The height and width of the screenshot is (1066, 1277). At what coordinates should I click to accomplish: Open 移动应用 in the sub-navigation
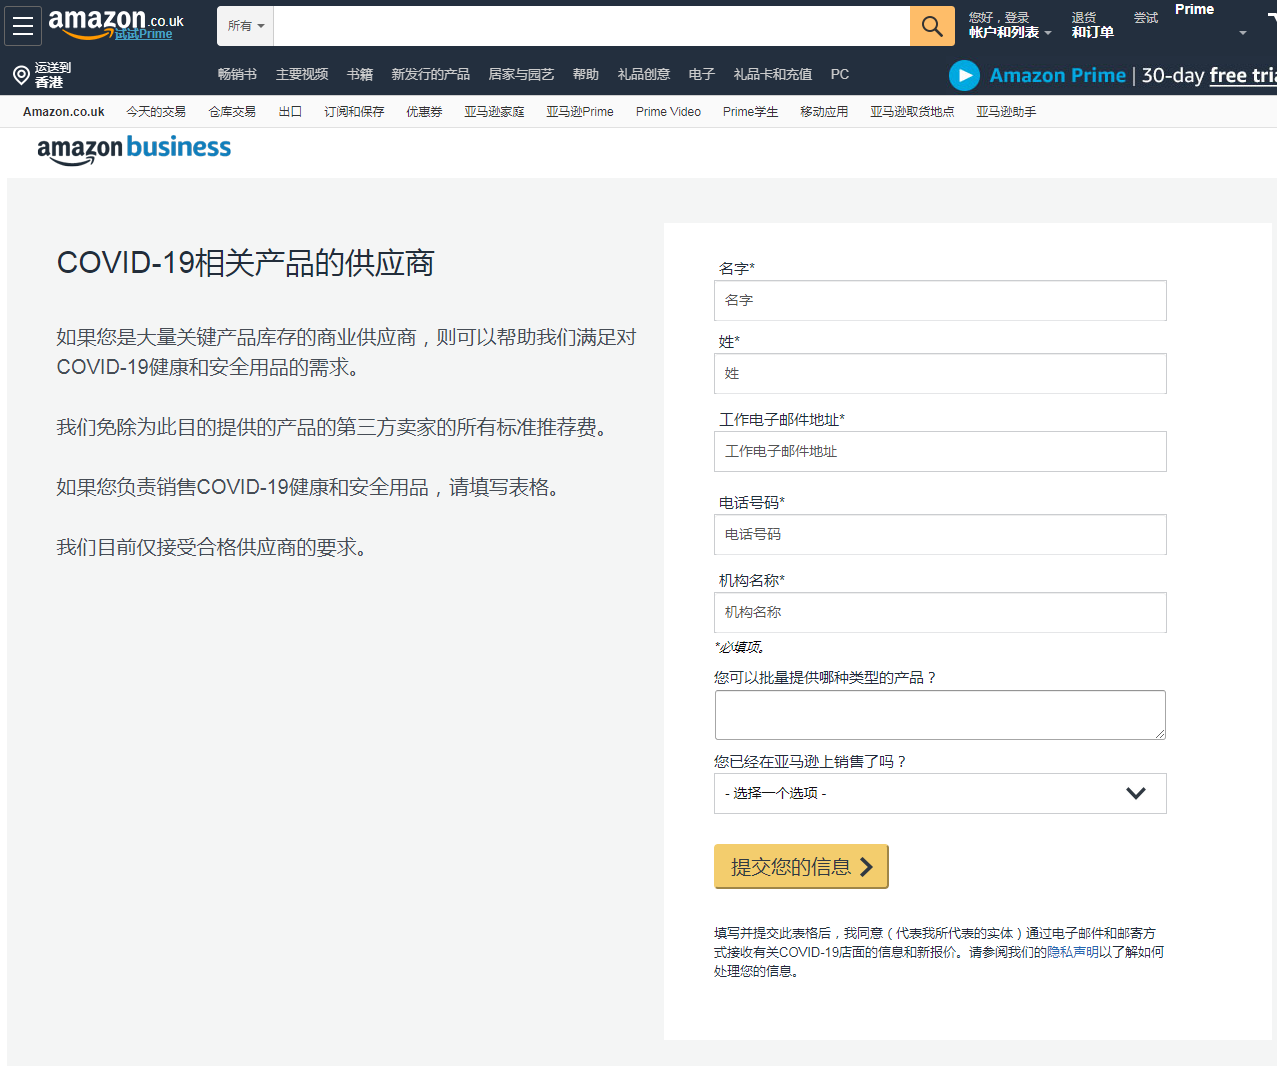click(824, 112)
